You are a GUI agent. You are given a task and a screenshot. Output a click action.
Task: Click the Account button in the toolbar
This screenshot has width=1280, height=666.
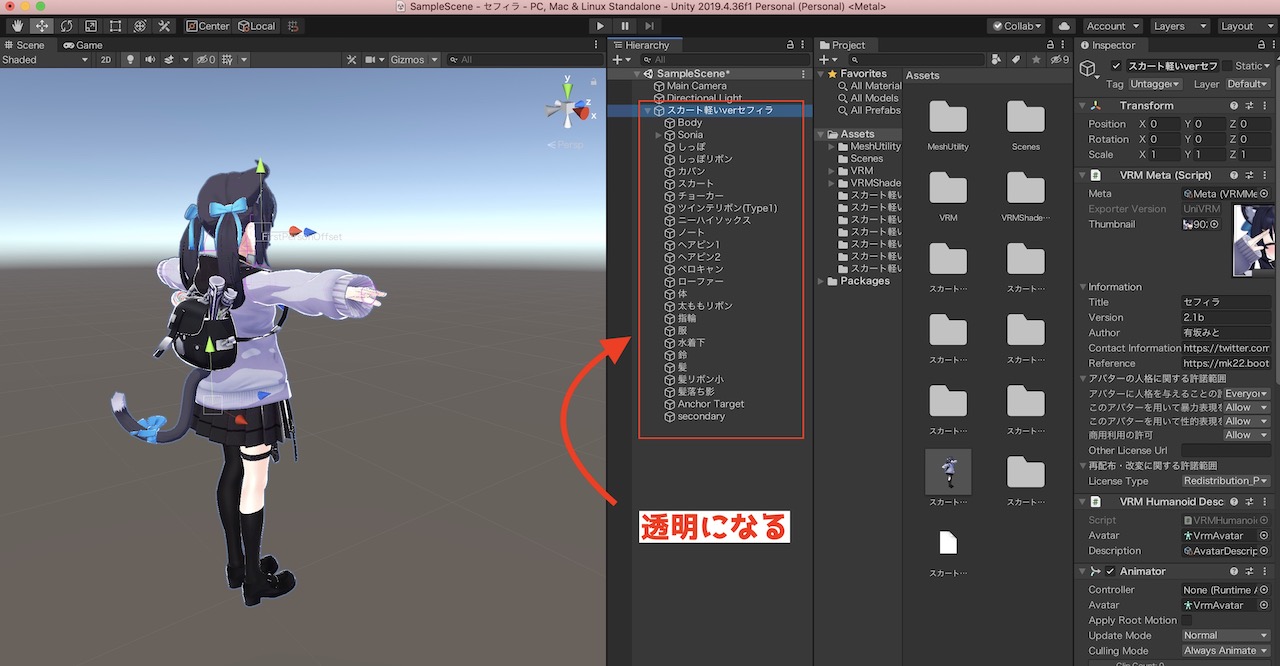(x=1108, y=25)
